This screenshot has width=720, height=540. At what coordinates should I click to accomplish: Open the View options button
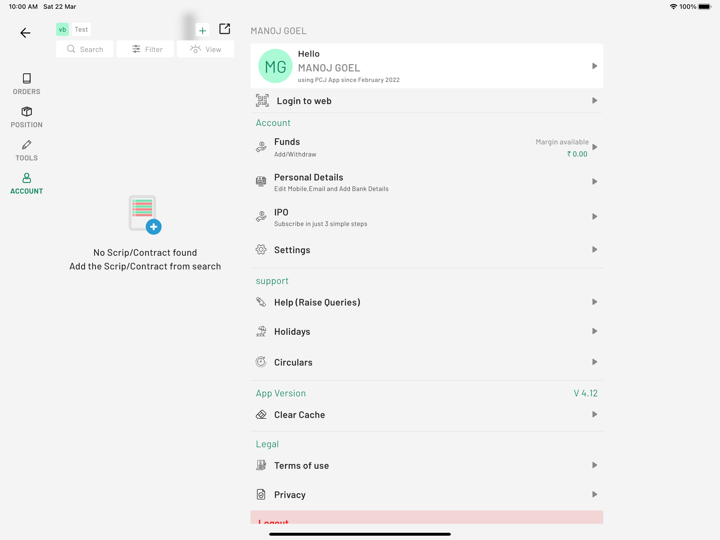tap(205, 49)
